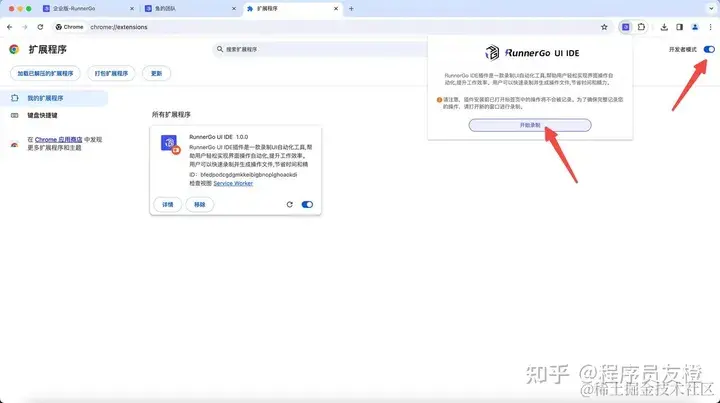
Task: Click the RunnerGo logo in the popup header
Action: point(492,53)
